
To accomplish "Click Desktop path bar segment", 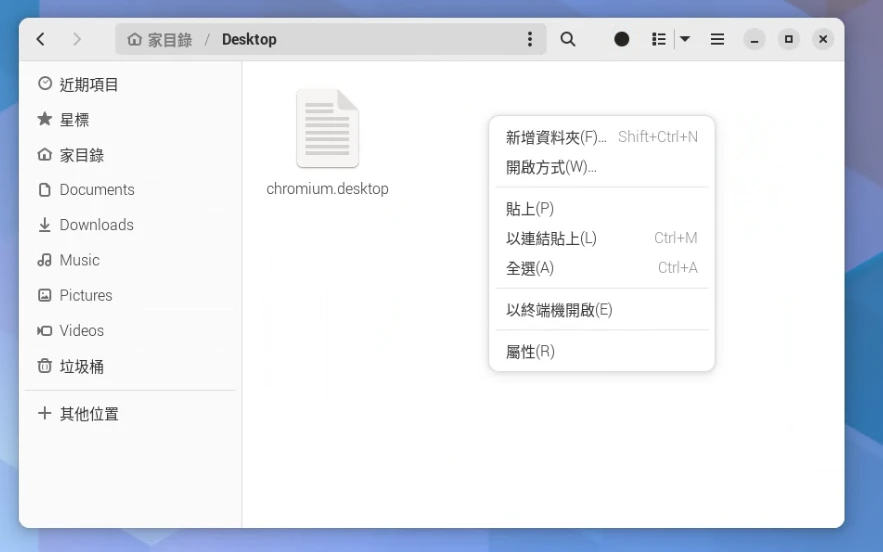I will (x=249, y=39).
